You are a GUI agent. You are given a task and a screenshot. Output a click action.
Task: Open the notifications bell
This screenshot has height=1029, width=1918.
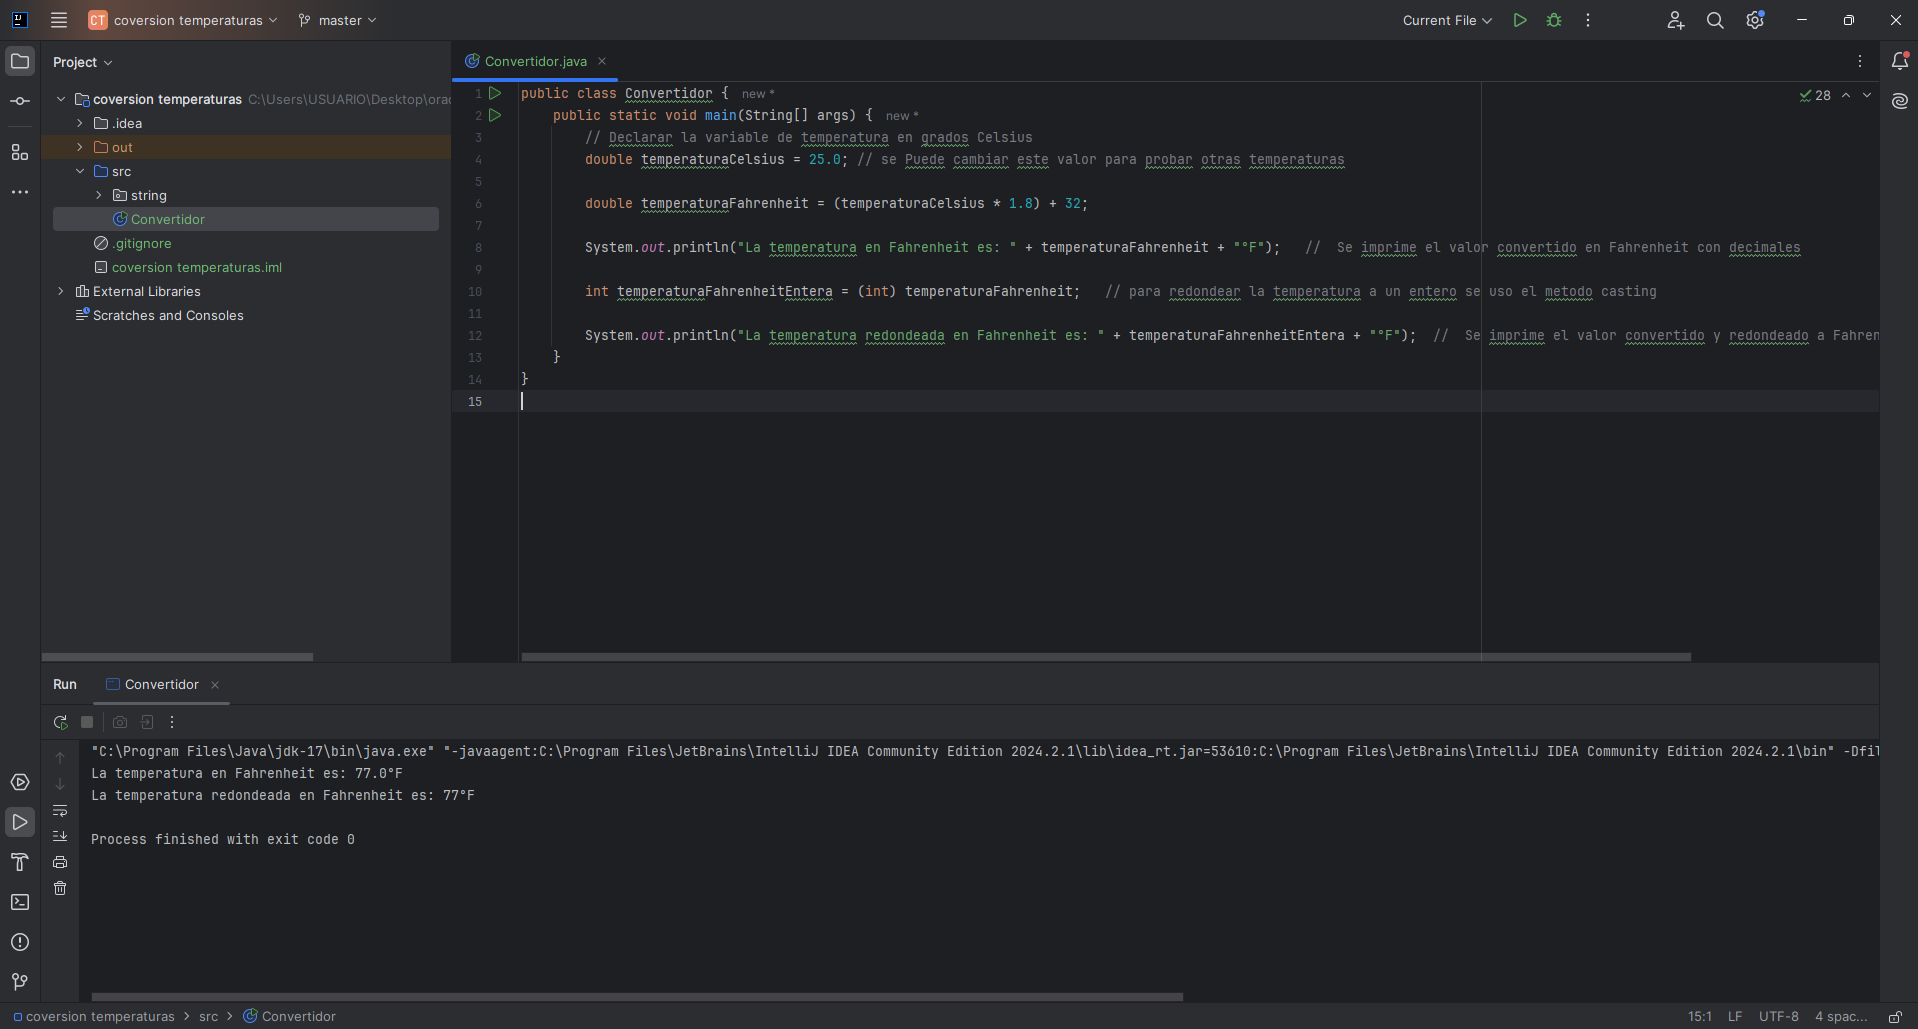(1900, 61)
